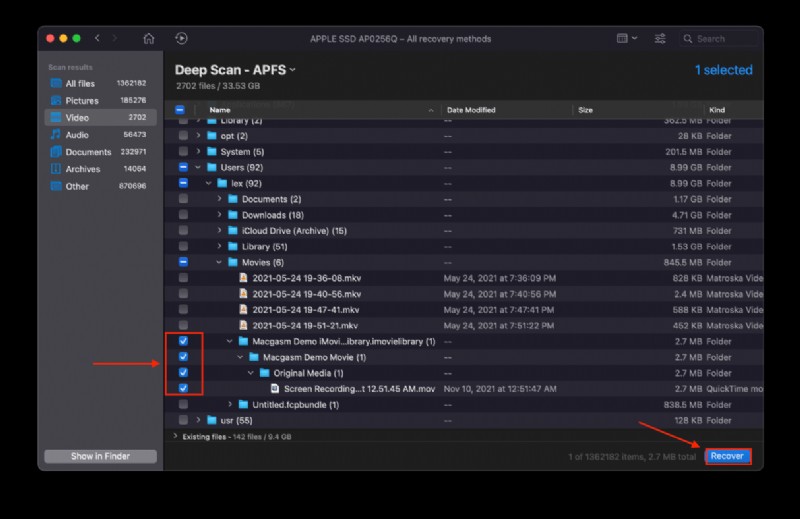Click the Audio music note icon
The height and width of the screenshot is (519, 800).
point(56,135)
